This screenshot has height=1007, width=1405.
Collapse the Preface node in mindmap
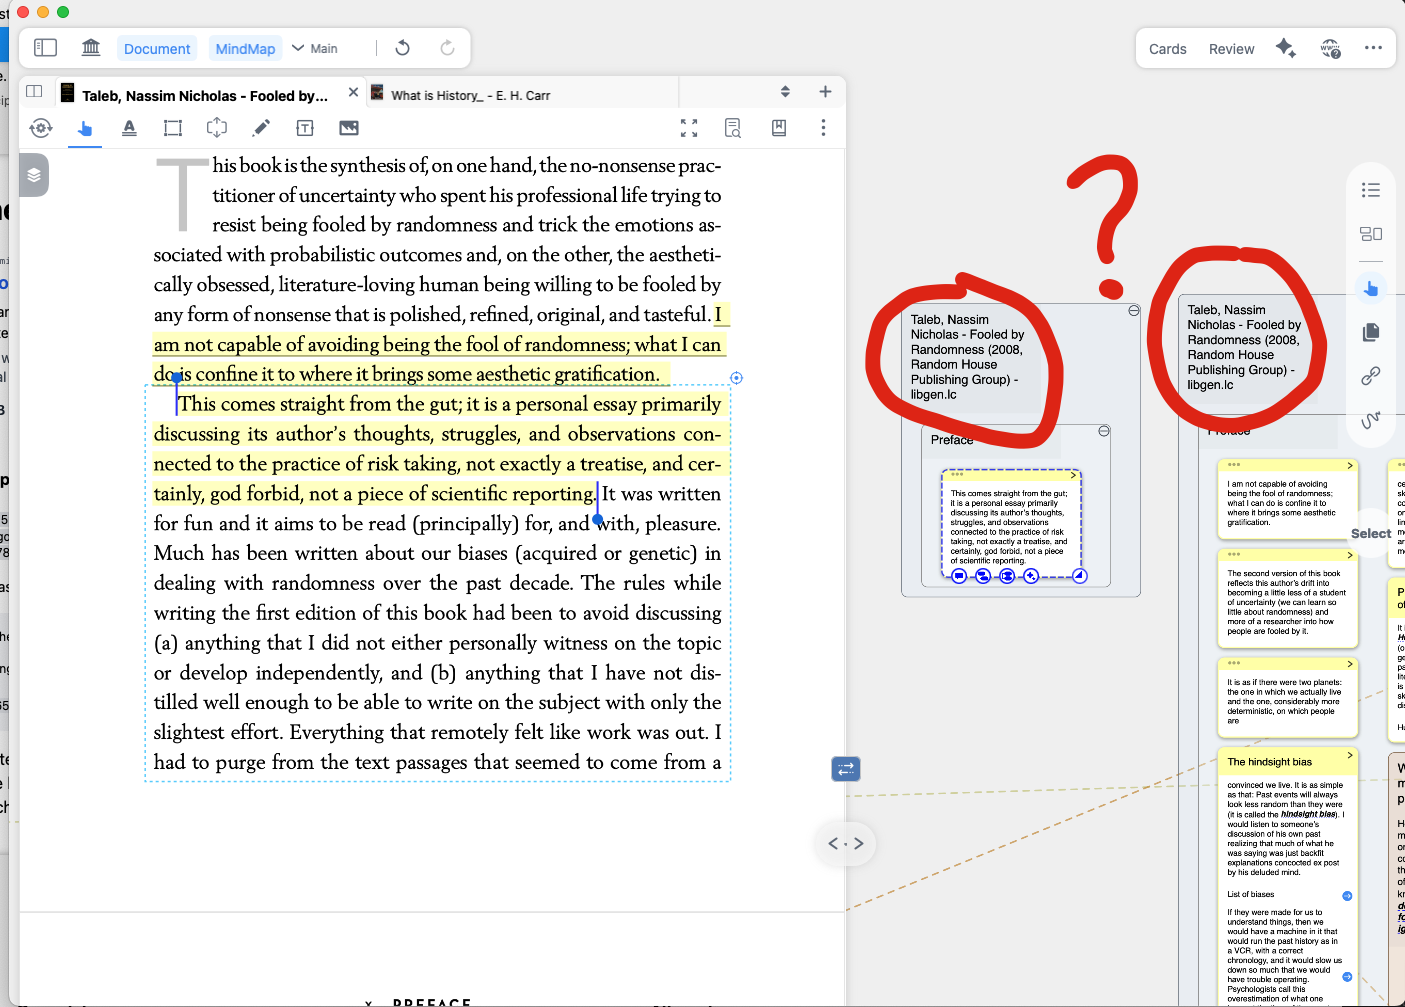pos(1104,431)
